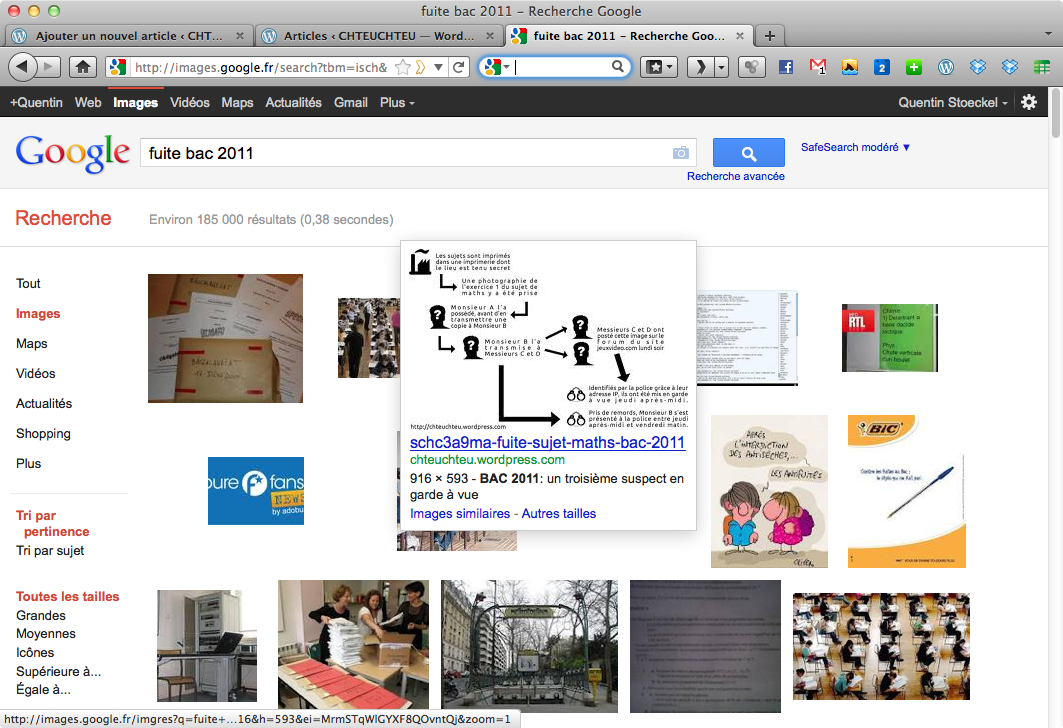
Task: Click the Images similaires link
Action: pos(460,514)
